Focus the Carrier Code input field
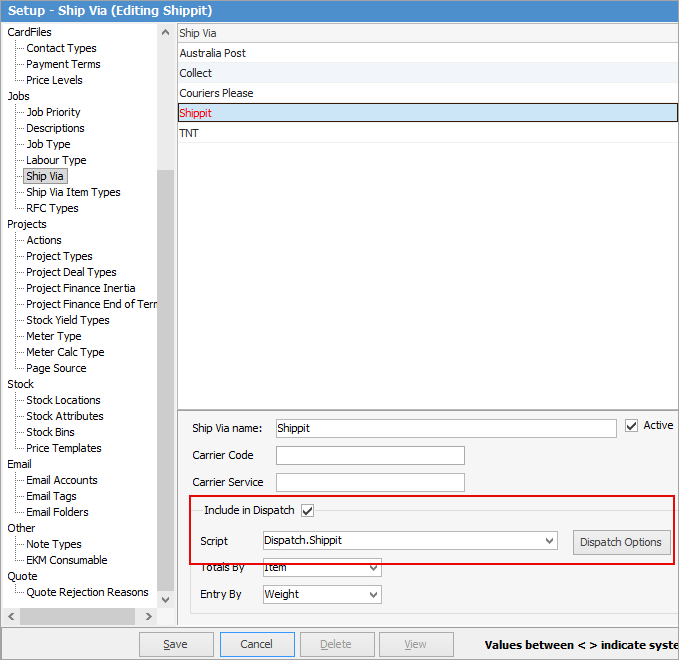679x660 pixels. [x=370, y=456]
